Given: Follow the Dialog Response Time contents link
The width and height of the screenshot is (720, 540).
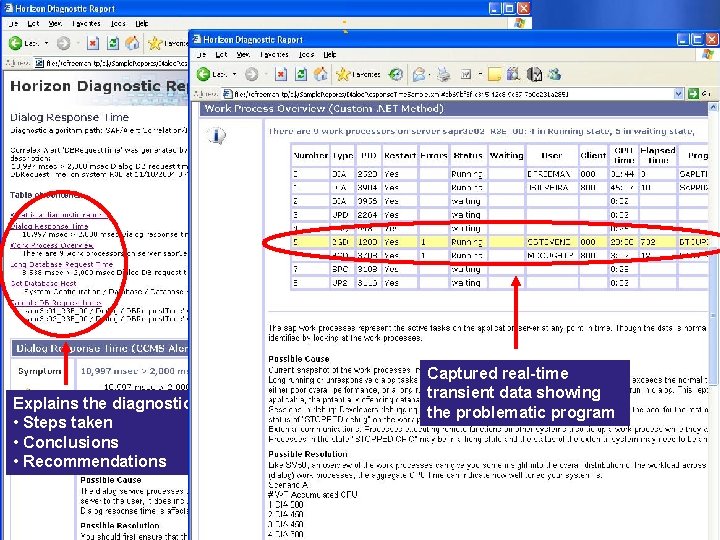Looking at the screenshot, I should pos(49,226).
